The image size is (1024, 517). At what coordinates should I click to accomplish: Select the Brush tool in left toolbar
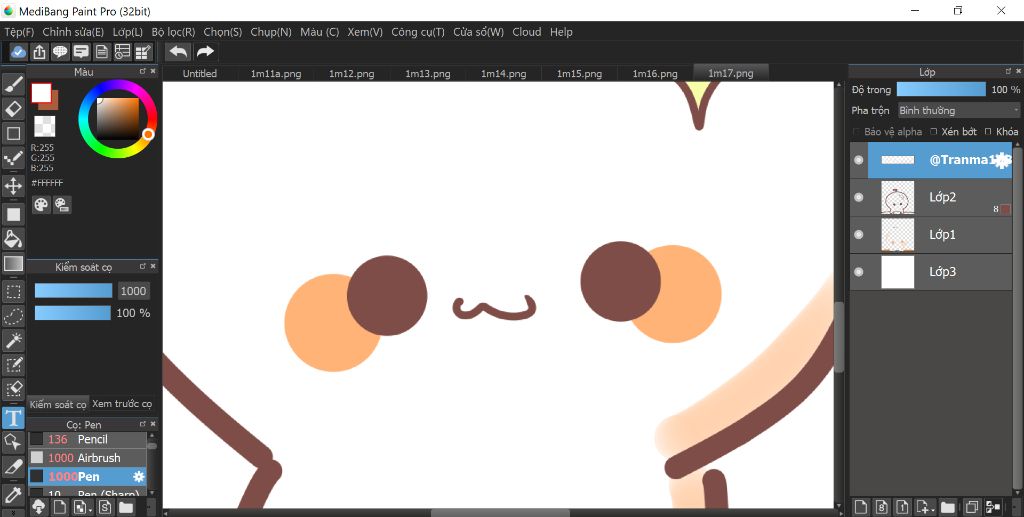tap(13, 84)
